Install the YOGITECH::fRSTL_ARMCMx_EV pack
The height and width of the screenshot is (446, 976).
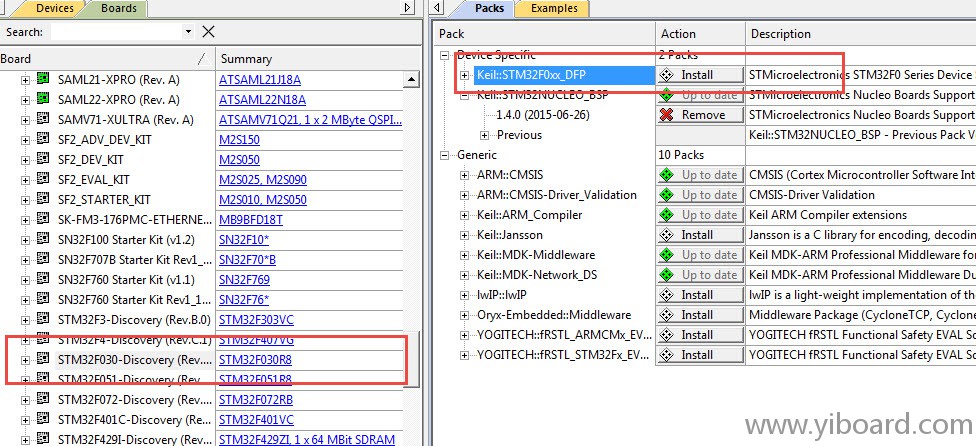click(x=700, y=335)
